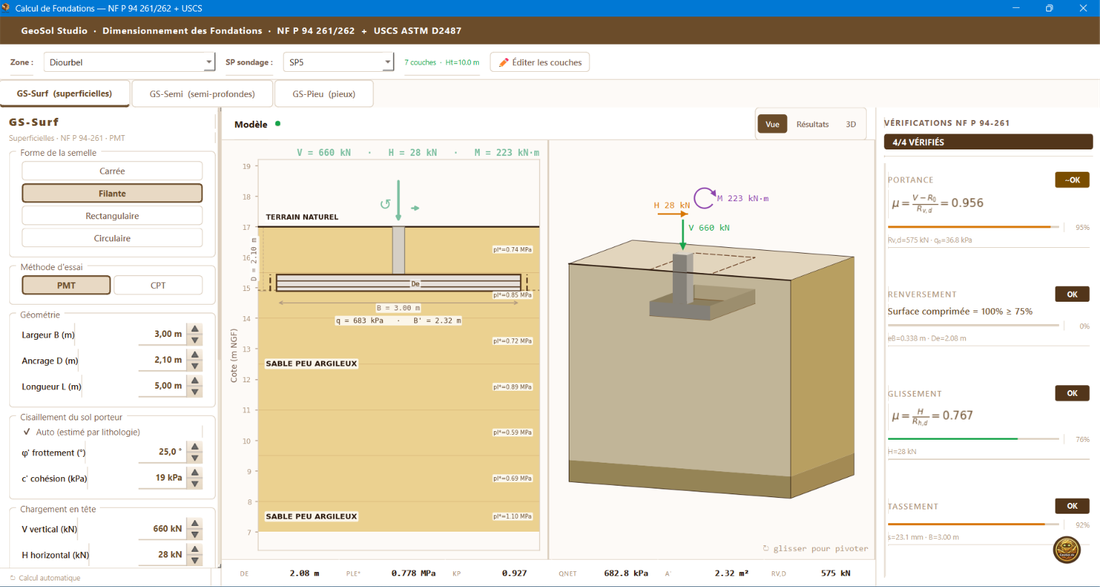Screen dimensions: 1100x587
Task: Restore down the application window
Action: click(x=1049, y=8)
